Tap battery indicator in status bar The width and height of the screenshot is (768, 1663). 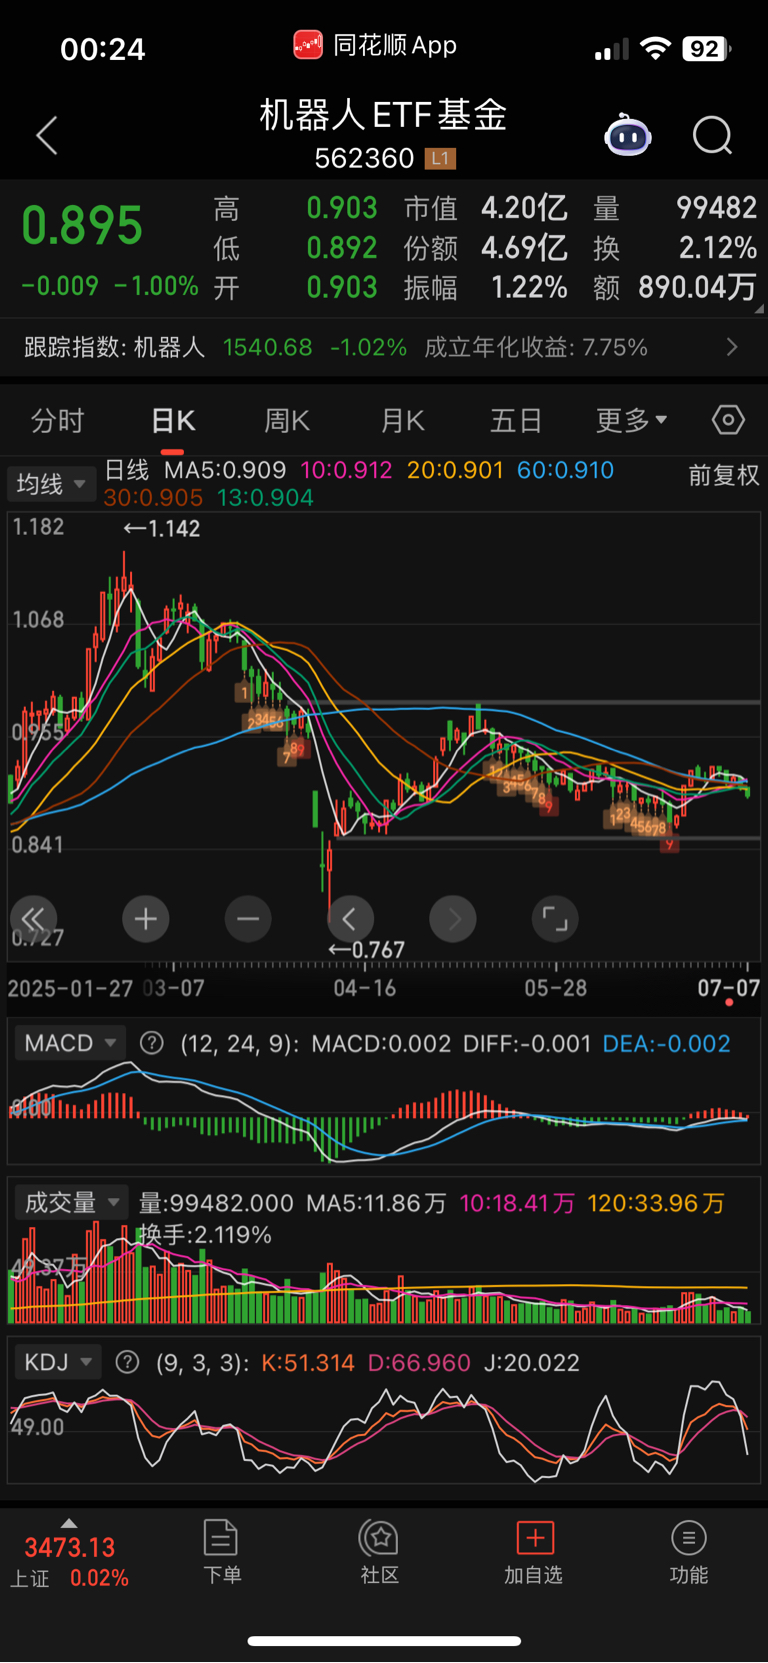tap(707, 48)
